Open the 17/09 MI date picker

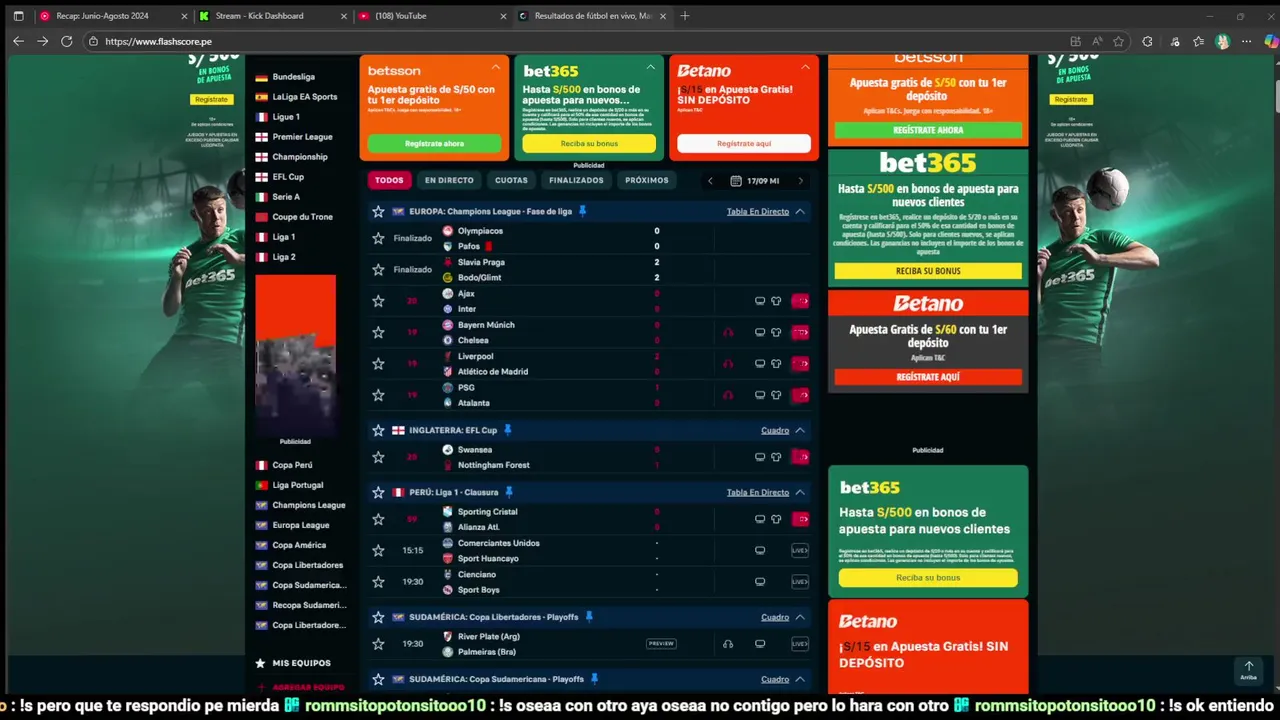755,181
